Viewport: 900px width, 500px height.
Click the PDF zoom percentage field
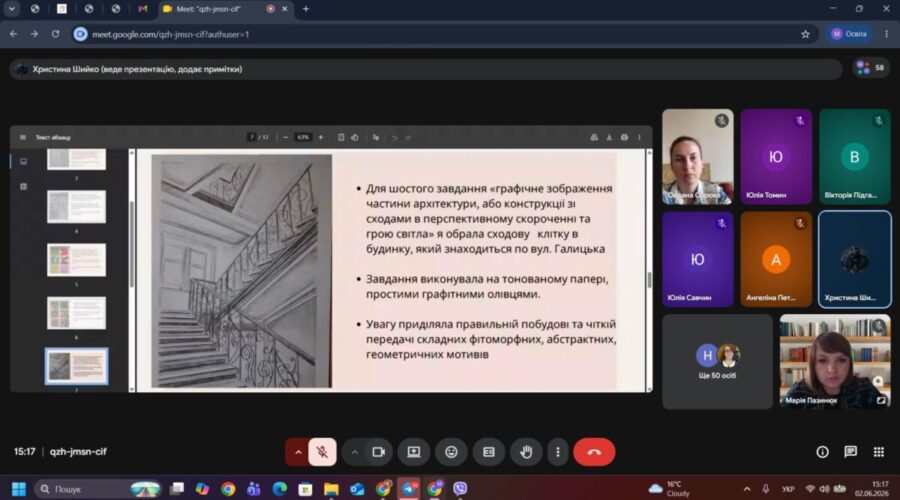click(x=303, y=137)
